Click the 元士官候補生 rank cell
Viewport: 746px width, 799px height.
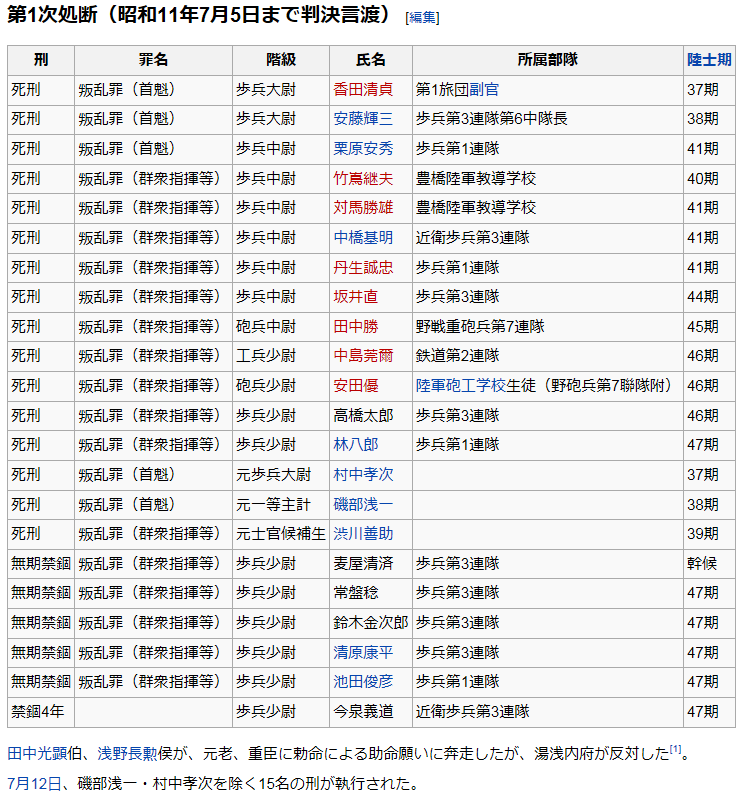click(x=281, y=534)
